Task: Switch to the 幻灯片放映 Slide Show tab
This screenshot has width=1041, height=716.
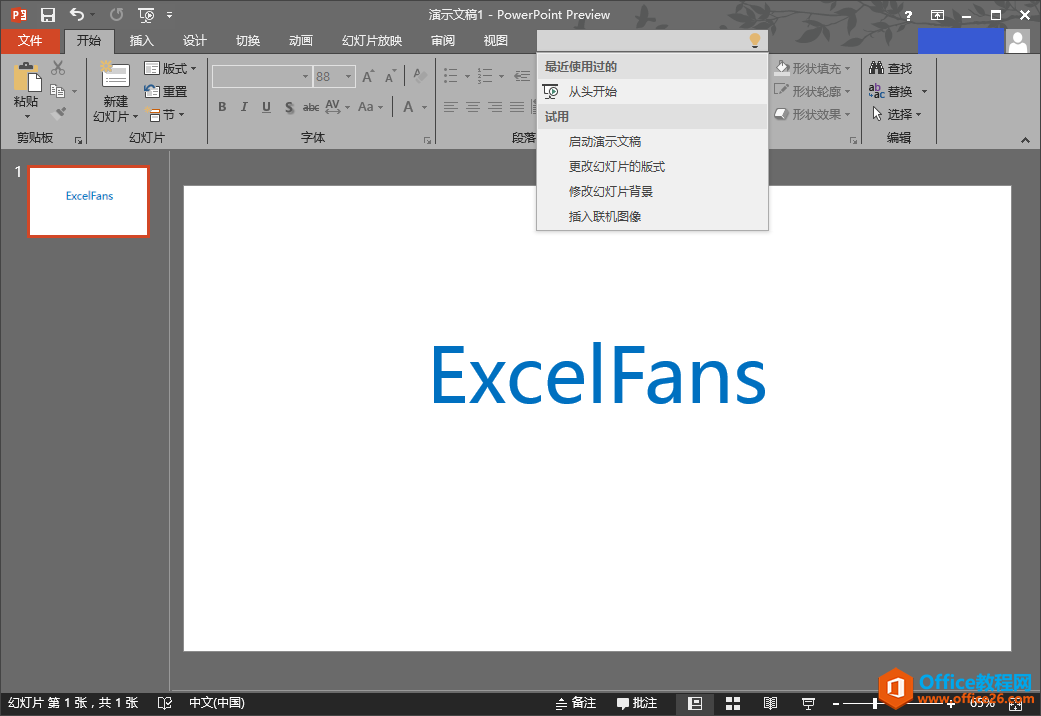Action: point(372,41)
